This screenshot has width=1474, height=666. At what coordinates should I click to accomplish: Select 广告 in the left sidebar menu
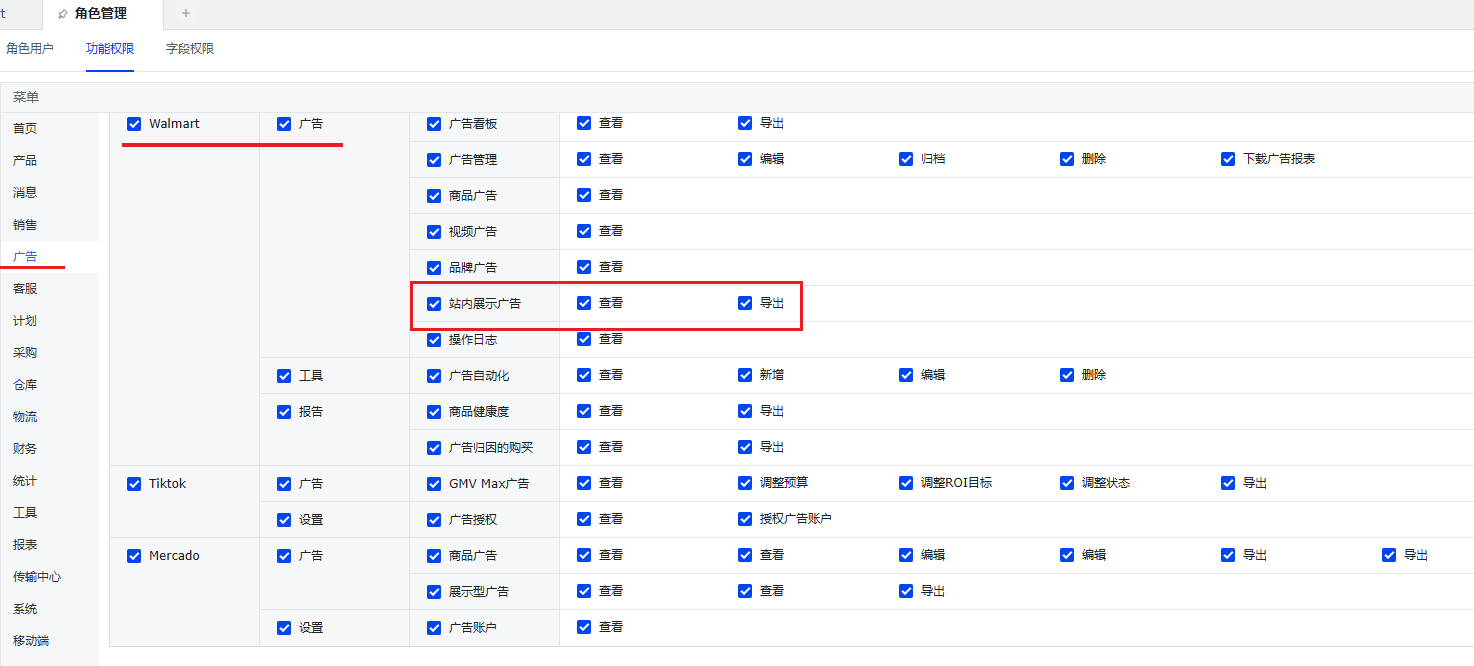point(25,257)
